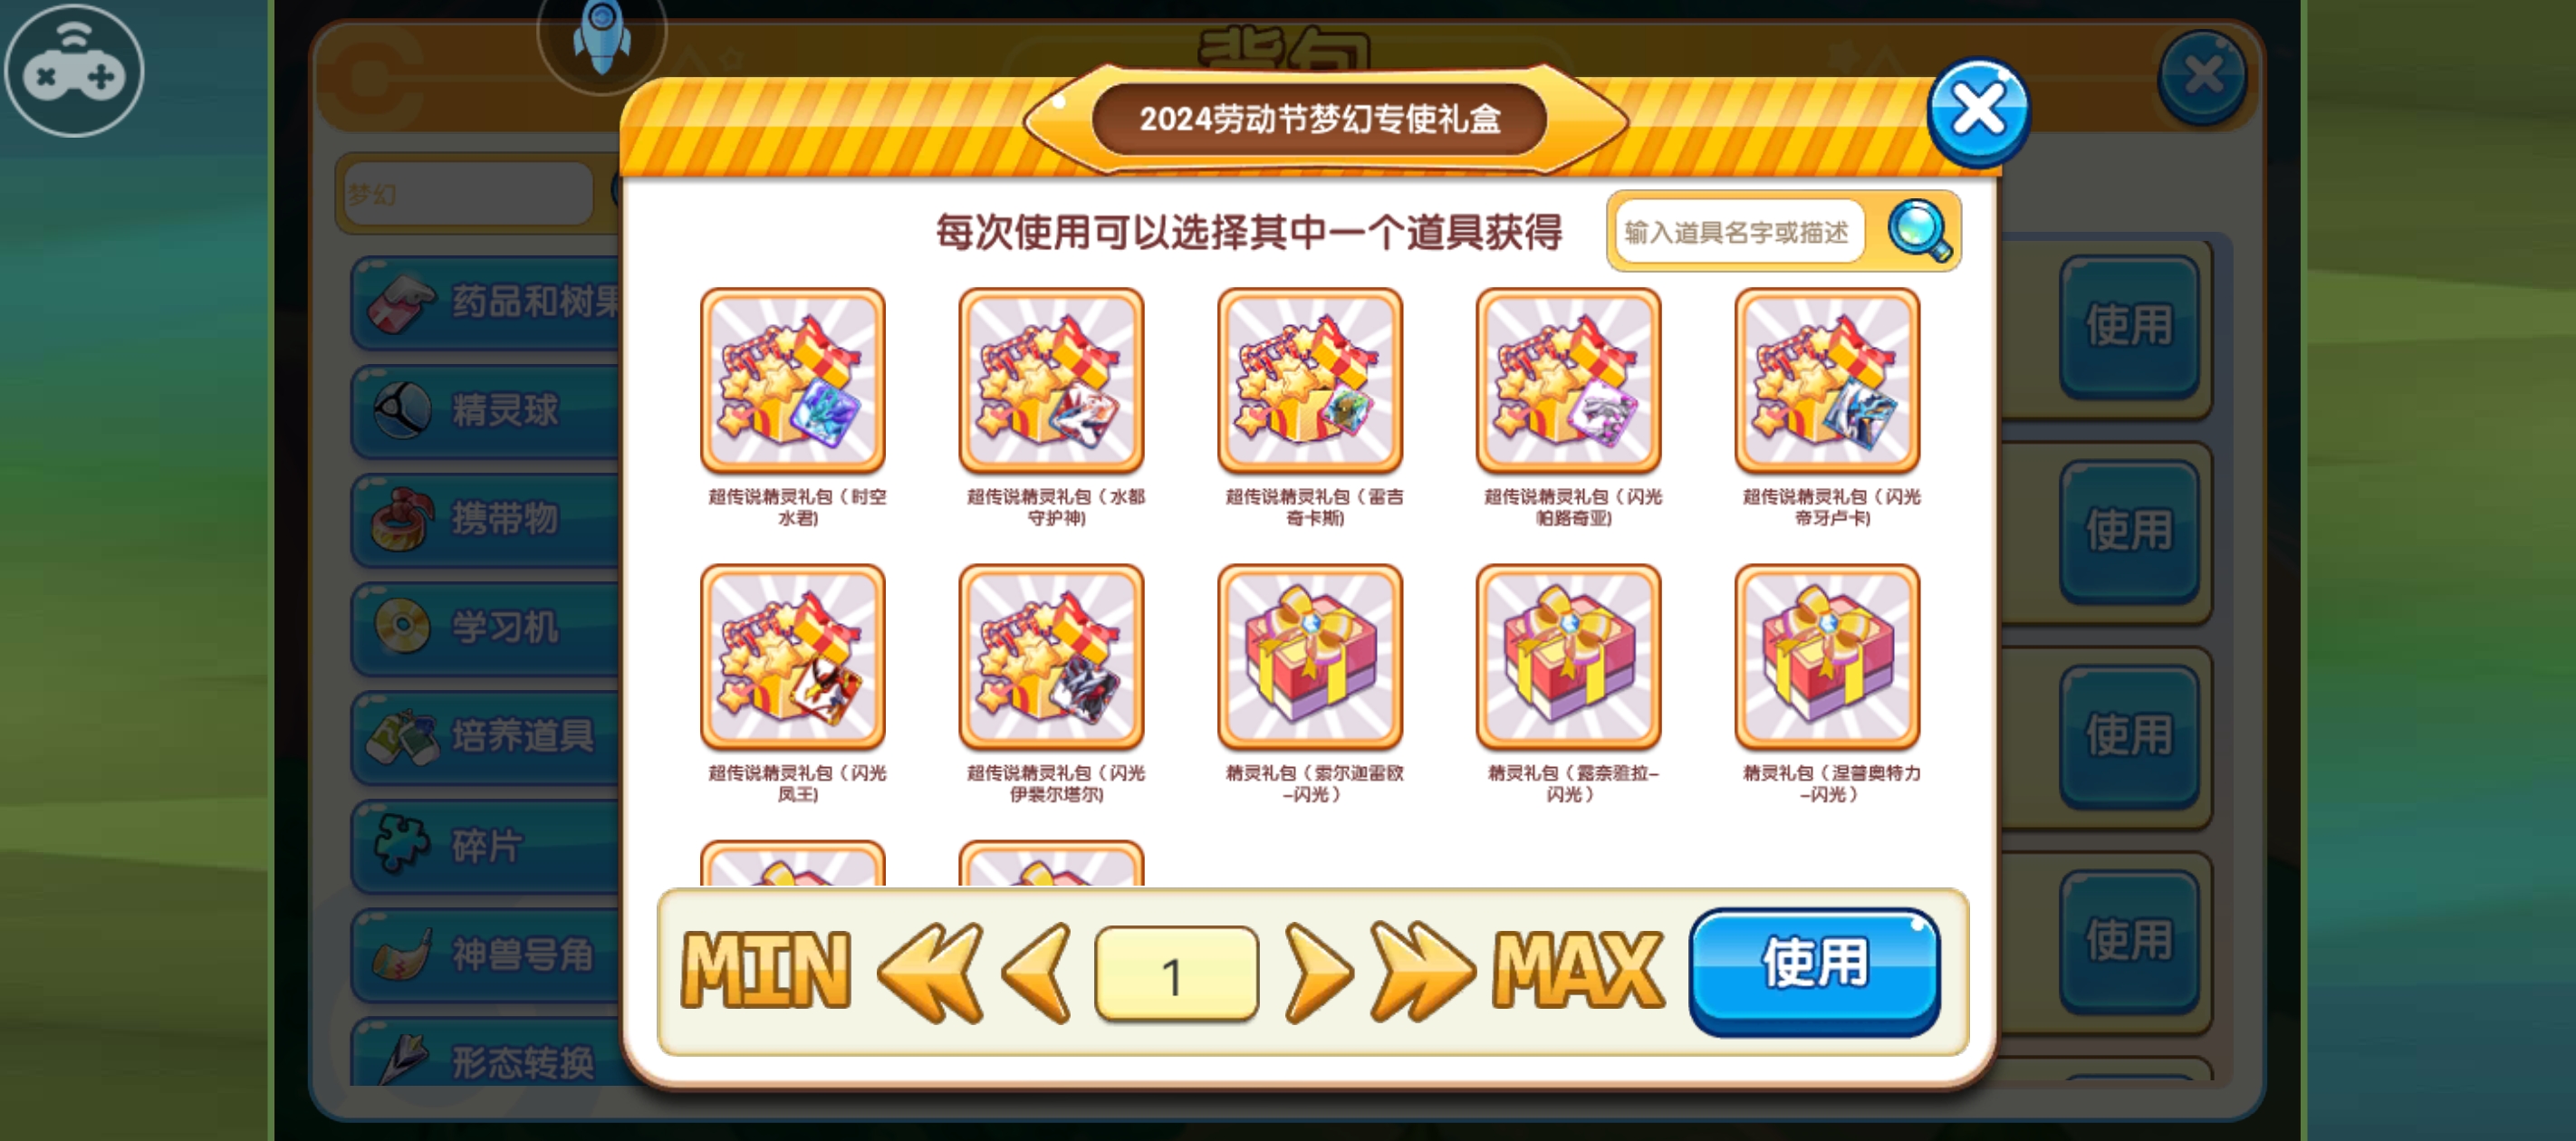Jump quantity down with double left arrow
Screen dimensions: 2576x1141
coord(930,972)
